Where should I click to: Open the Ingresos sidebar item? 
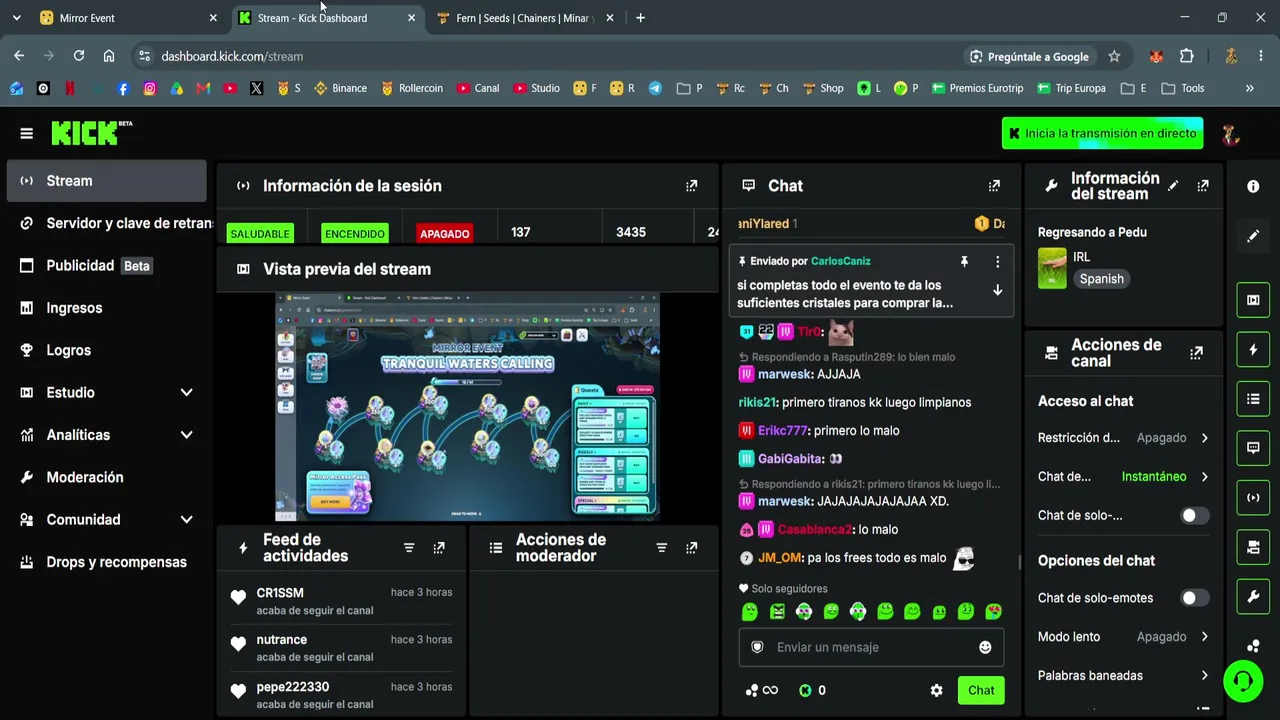click(107, 308)
